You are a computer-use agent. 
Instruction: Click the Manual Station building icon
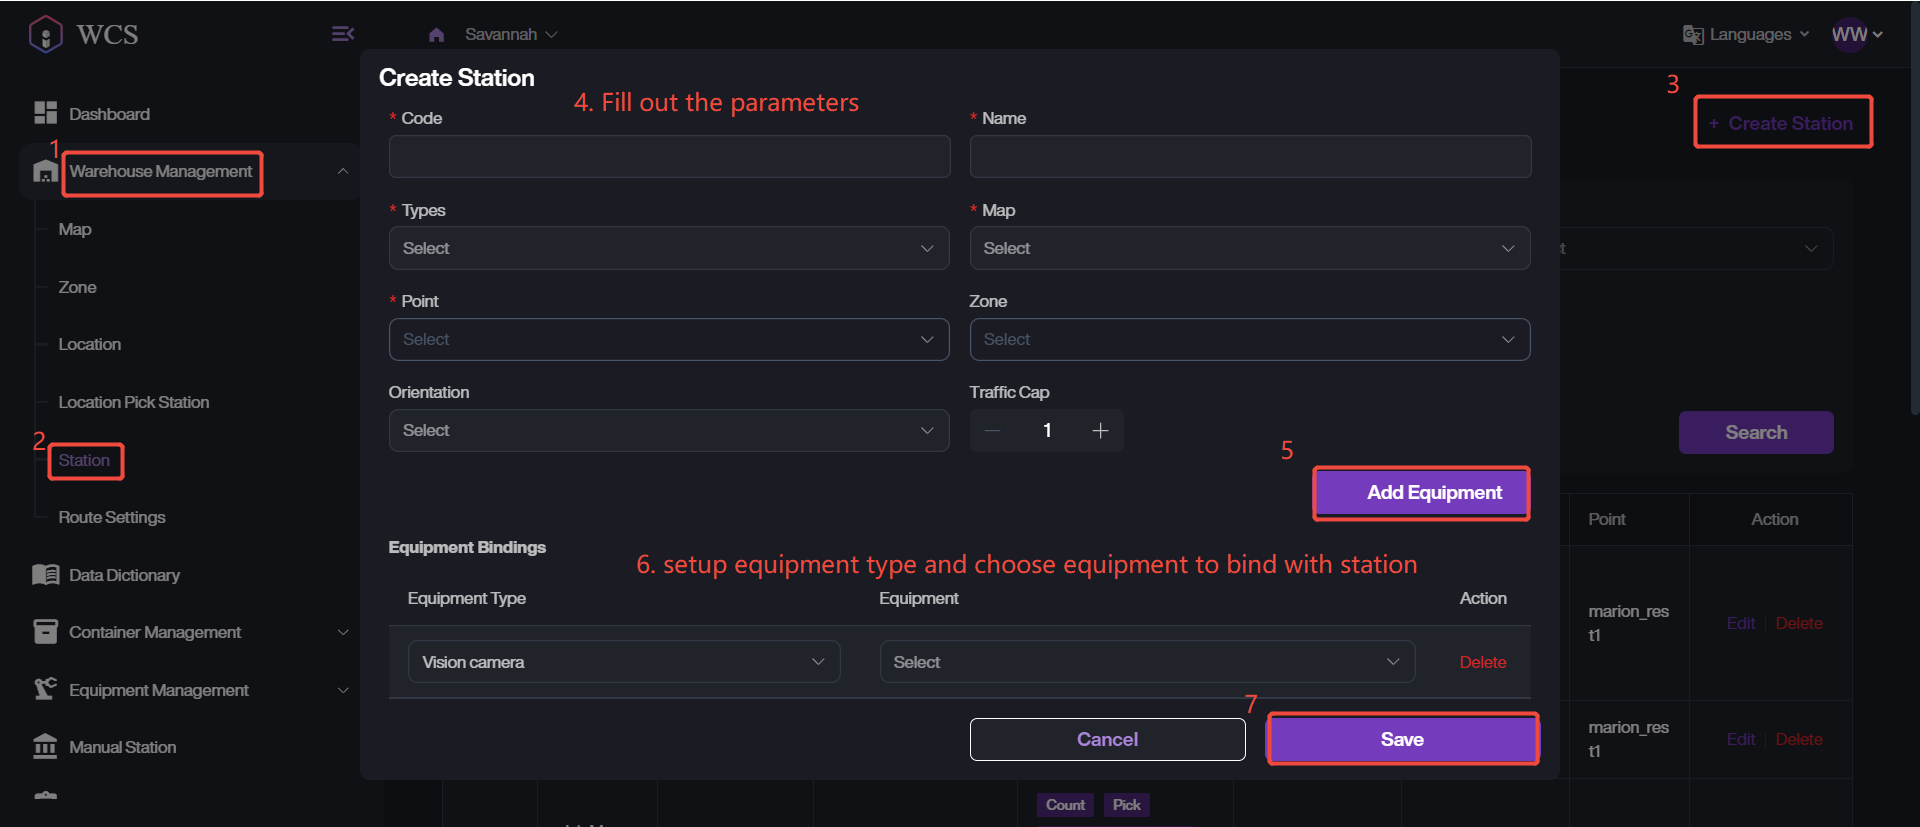click(45, 747)
